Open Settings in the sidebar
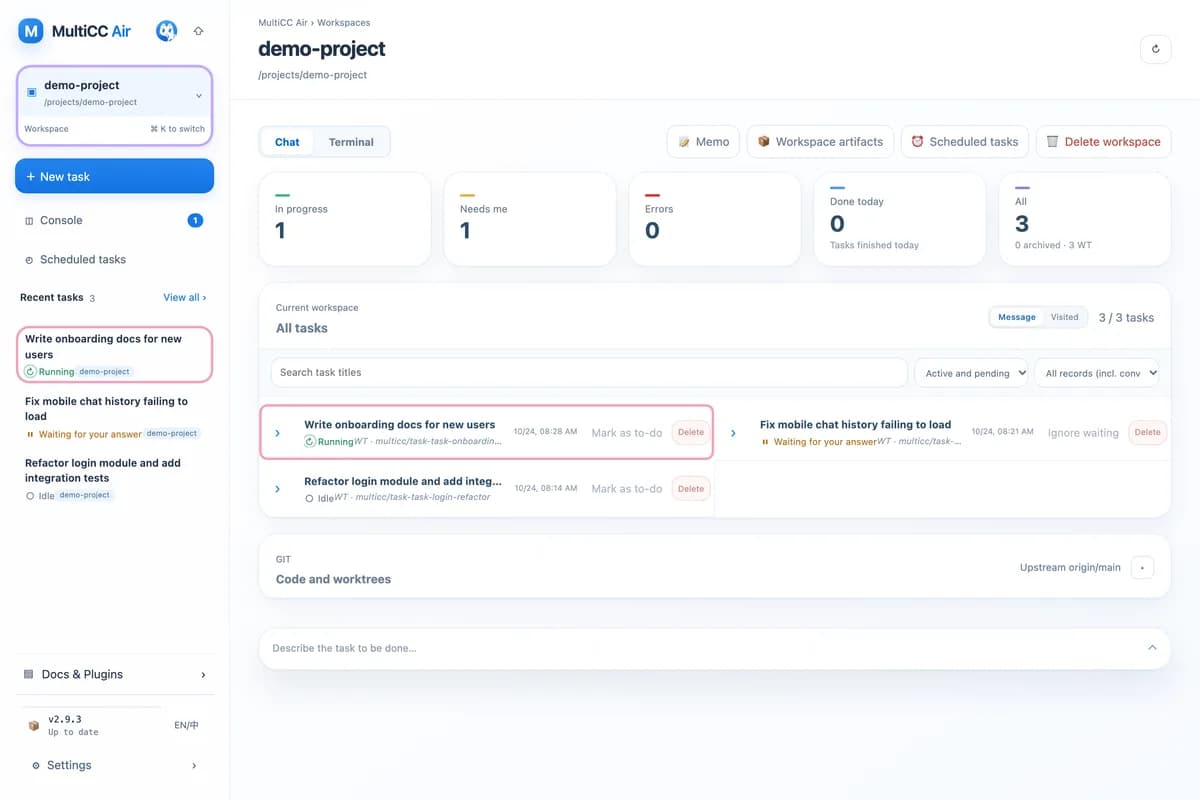Image resolution: width=1200 pixels, height=800 pixels. click(114, 766)
